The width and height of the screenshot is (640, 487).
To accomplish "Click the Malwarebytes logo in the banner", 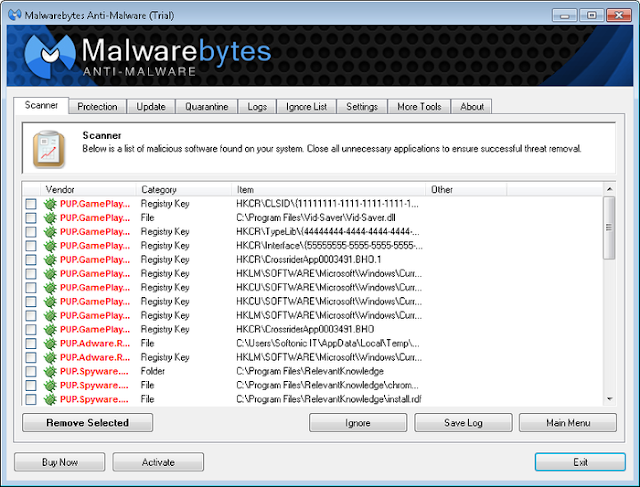I will pos(50,56).
